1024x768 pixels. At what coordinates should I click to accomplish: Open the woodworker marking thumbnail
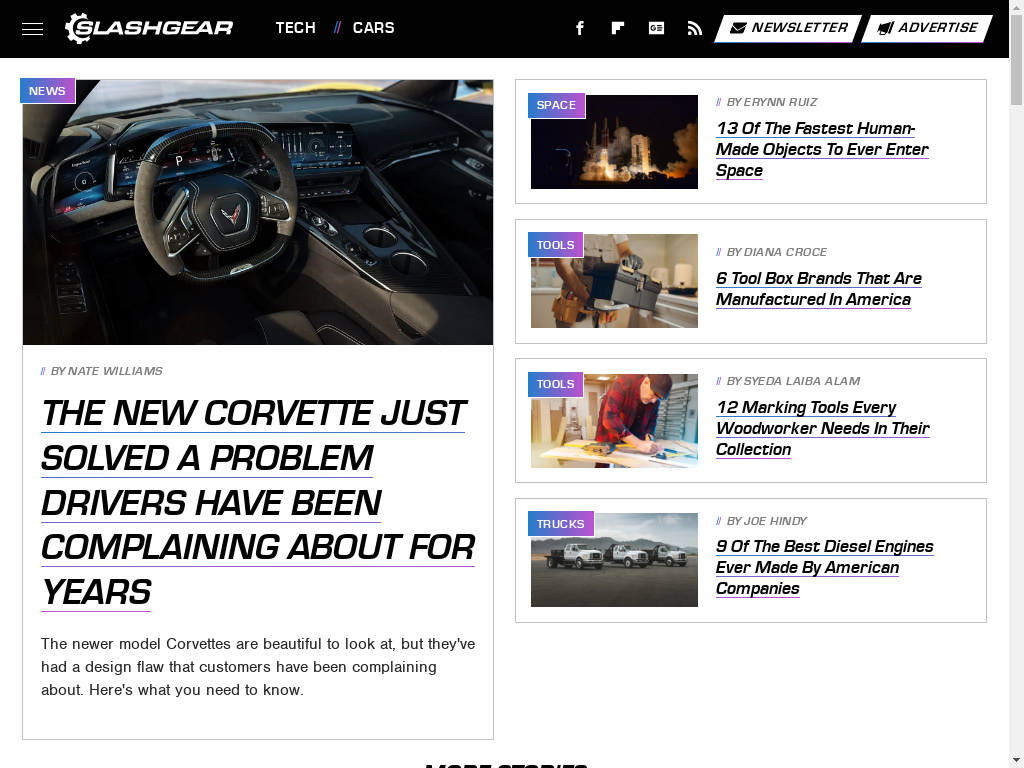coord(614,421)
